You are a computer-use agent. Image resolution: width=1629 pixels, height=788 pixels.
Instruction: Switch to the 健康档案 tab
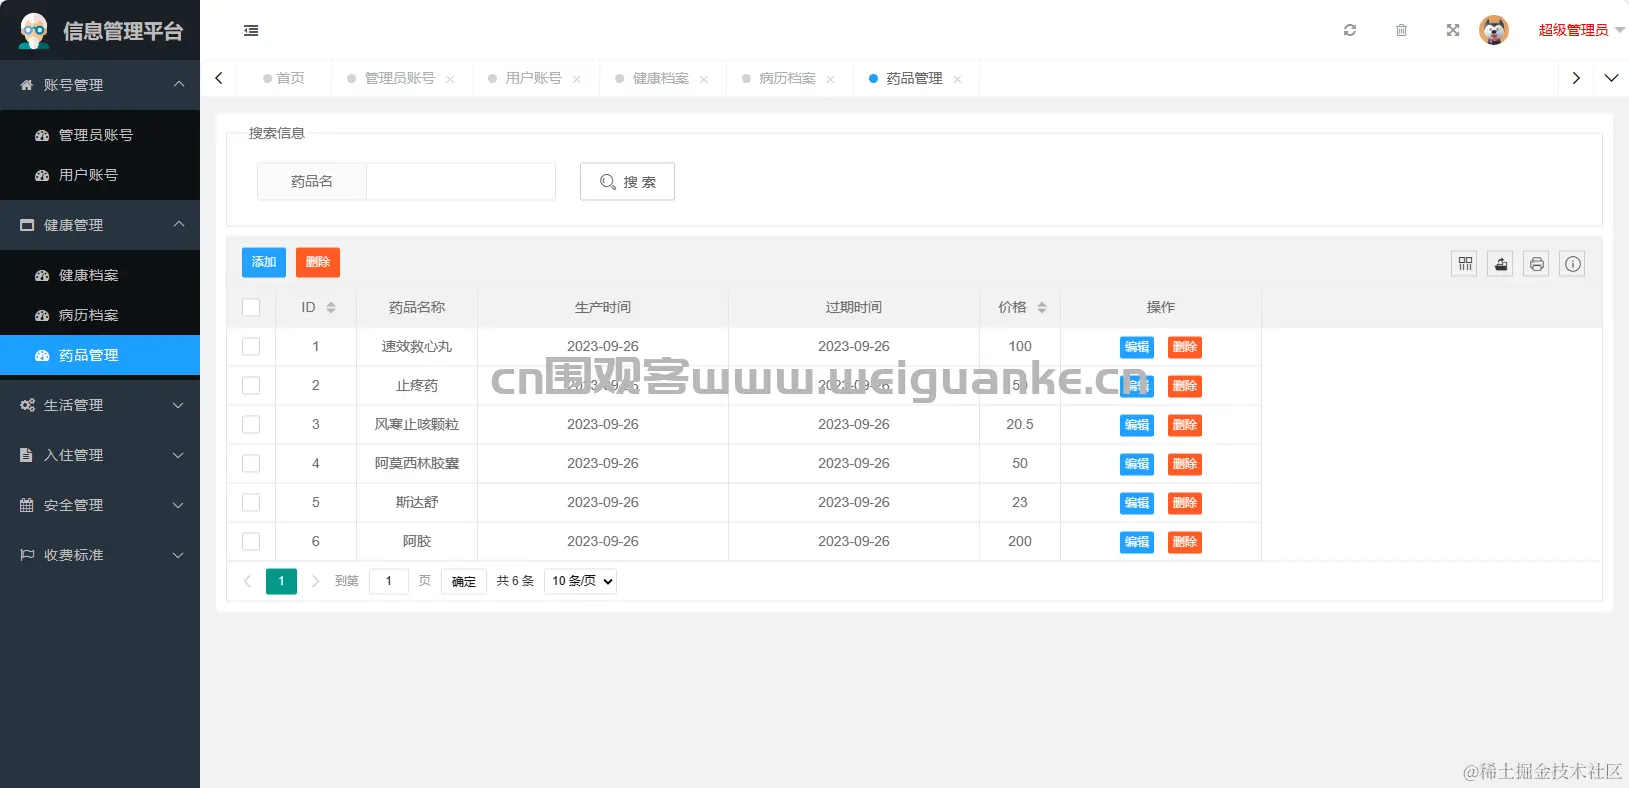coord(660,78)
